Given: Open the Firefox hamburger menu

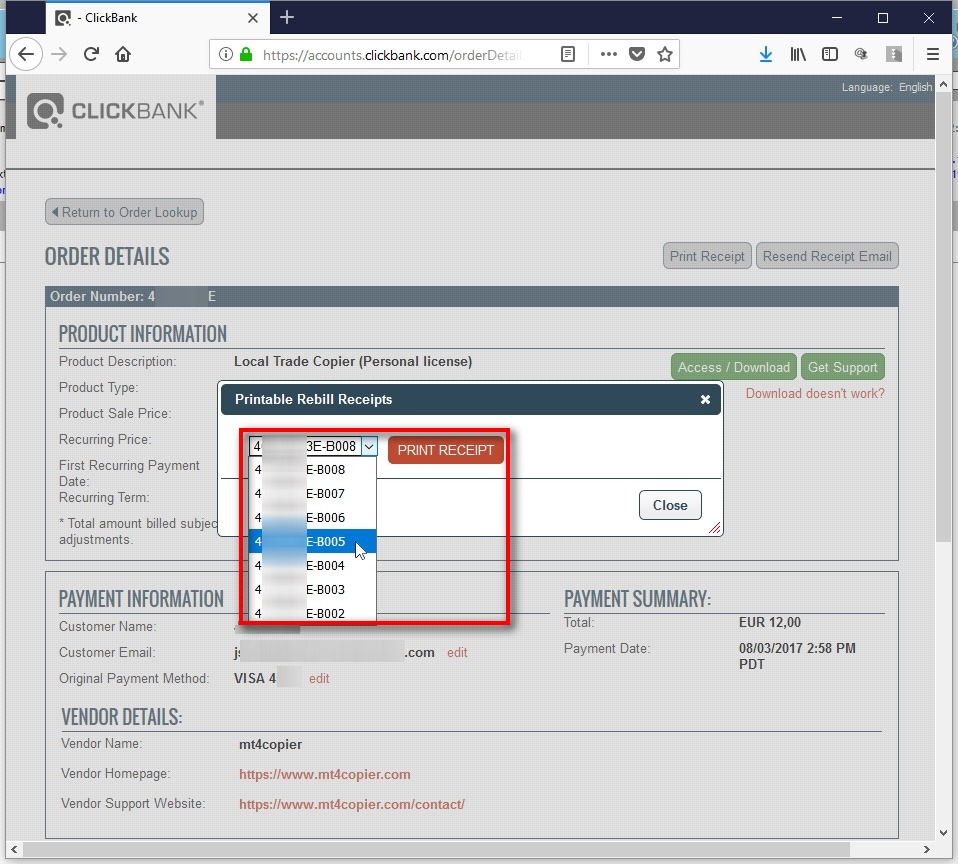Looking at the screenshot, I should coord(932,55).
